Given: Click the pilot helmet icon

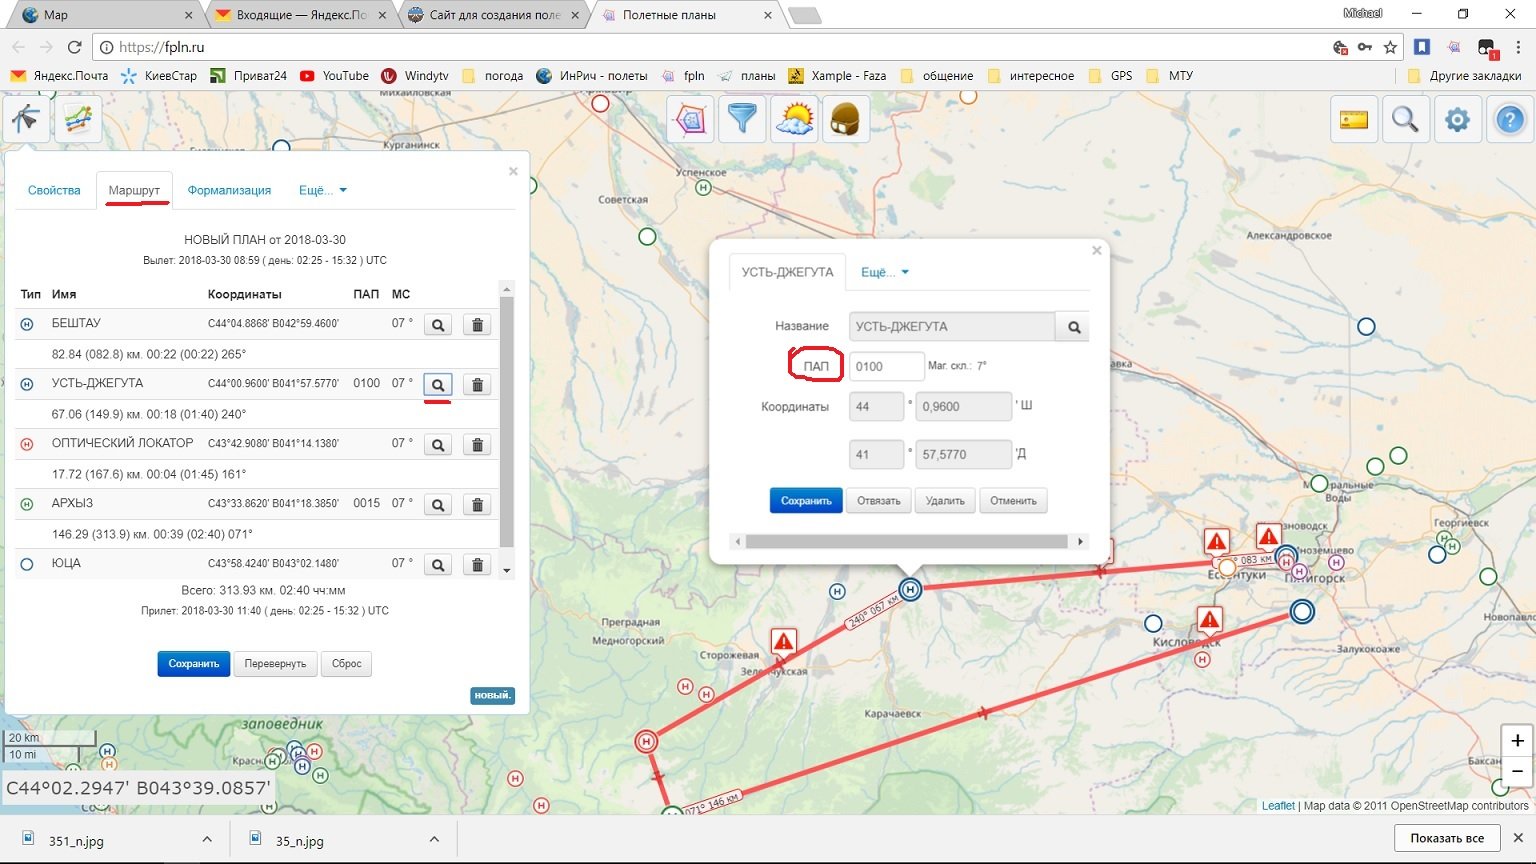Looking at the screenshot, I should tap(846, 120).
